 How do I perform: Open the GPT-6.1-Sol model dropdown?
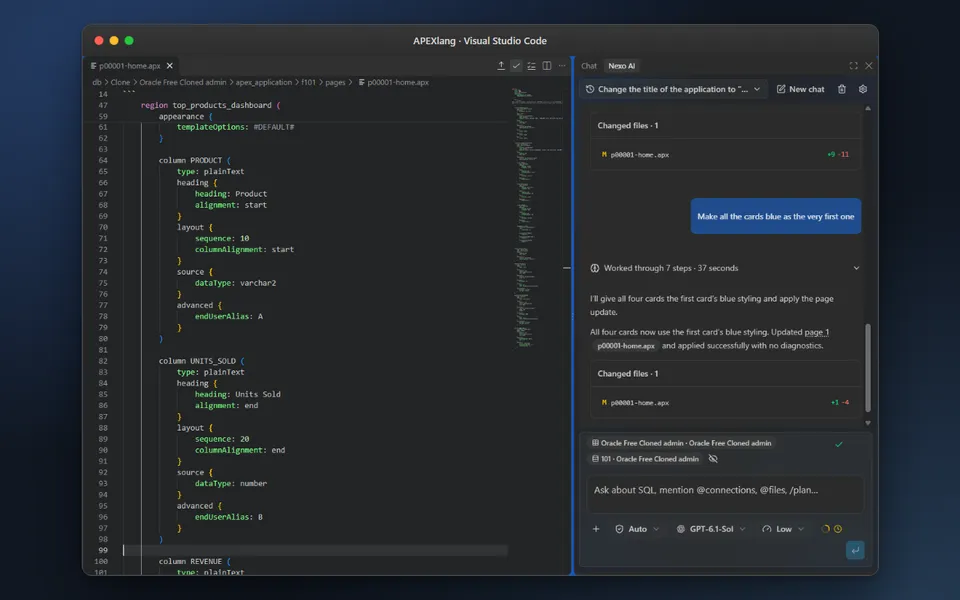click(x=711, y=529)
